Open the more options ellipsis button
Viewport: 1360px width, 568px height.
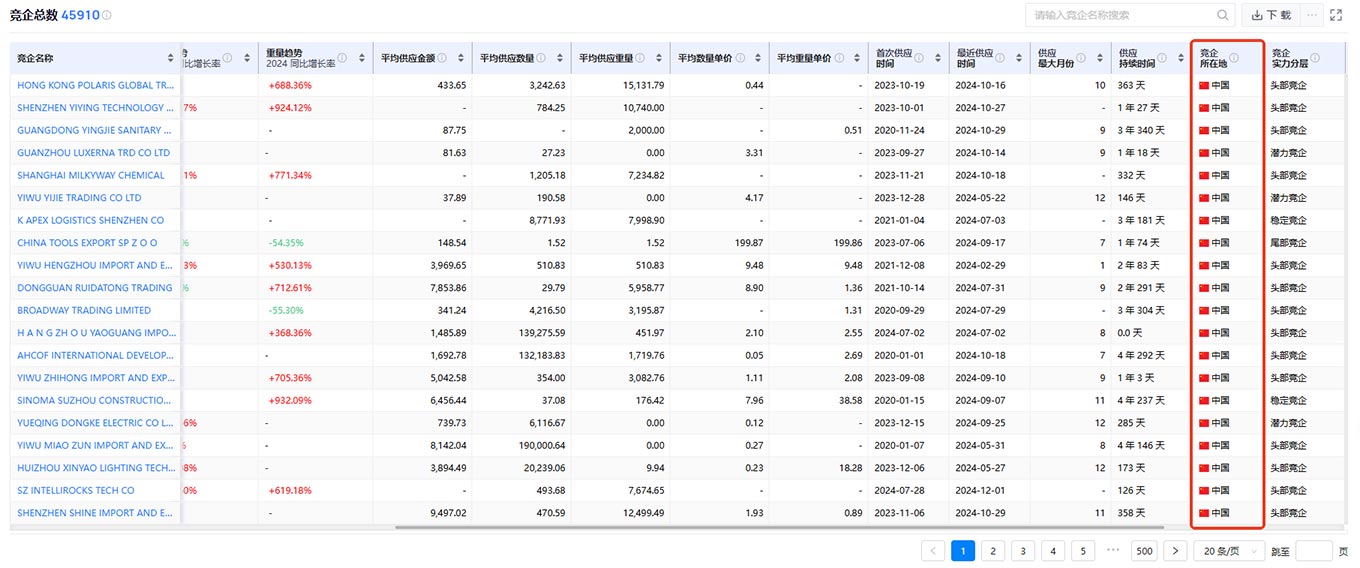(1312, 15)
